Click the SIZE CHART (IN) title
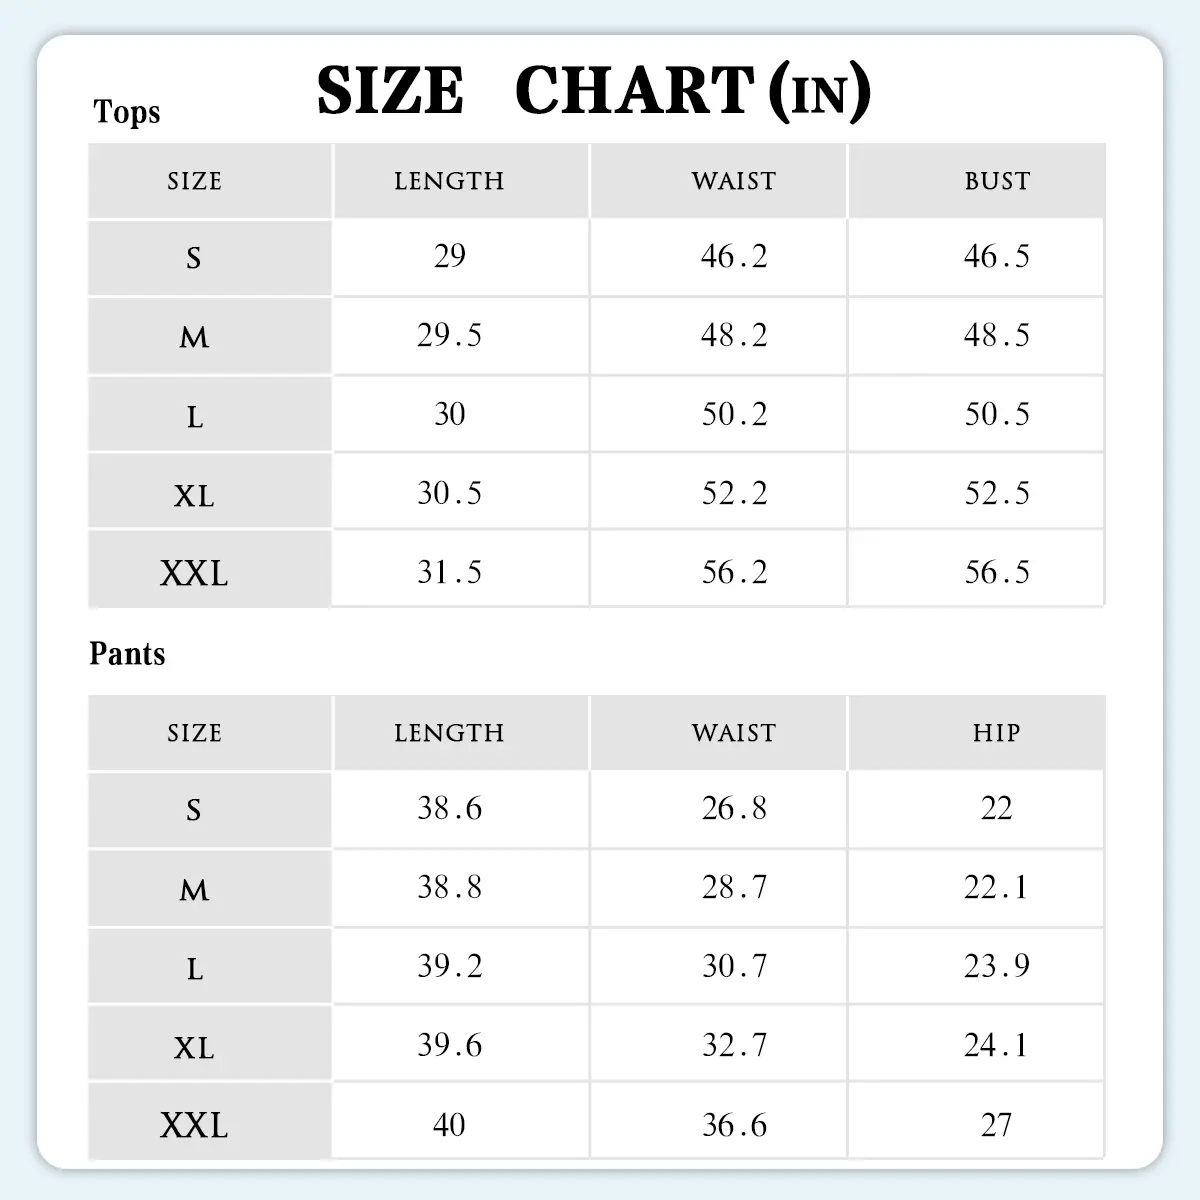Screen dimensions: 1200x1200 point(593,91)
